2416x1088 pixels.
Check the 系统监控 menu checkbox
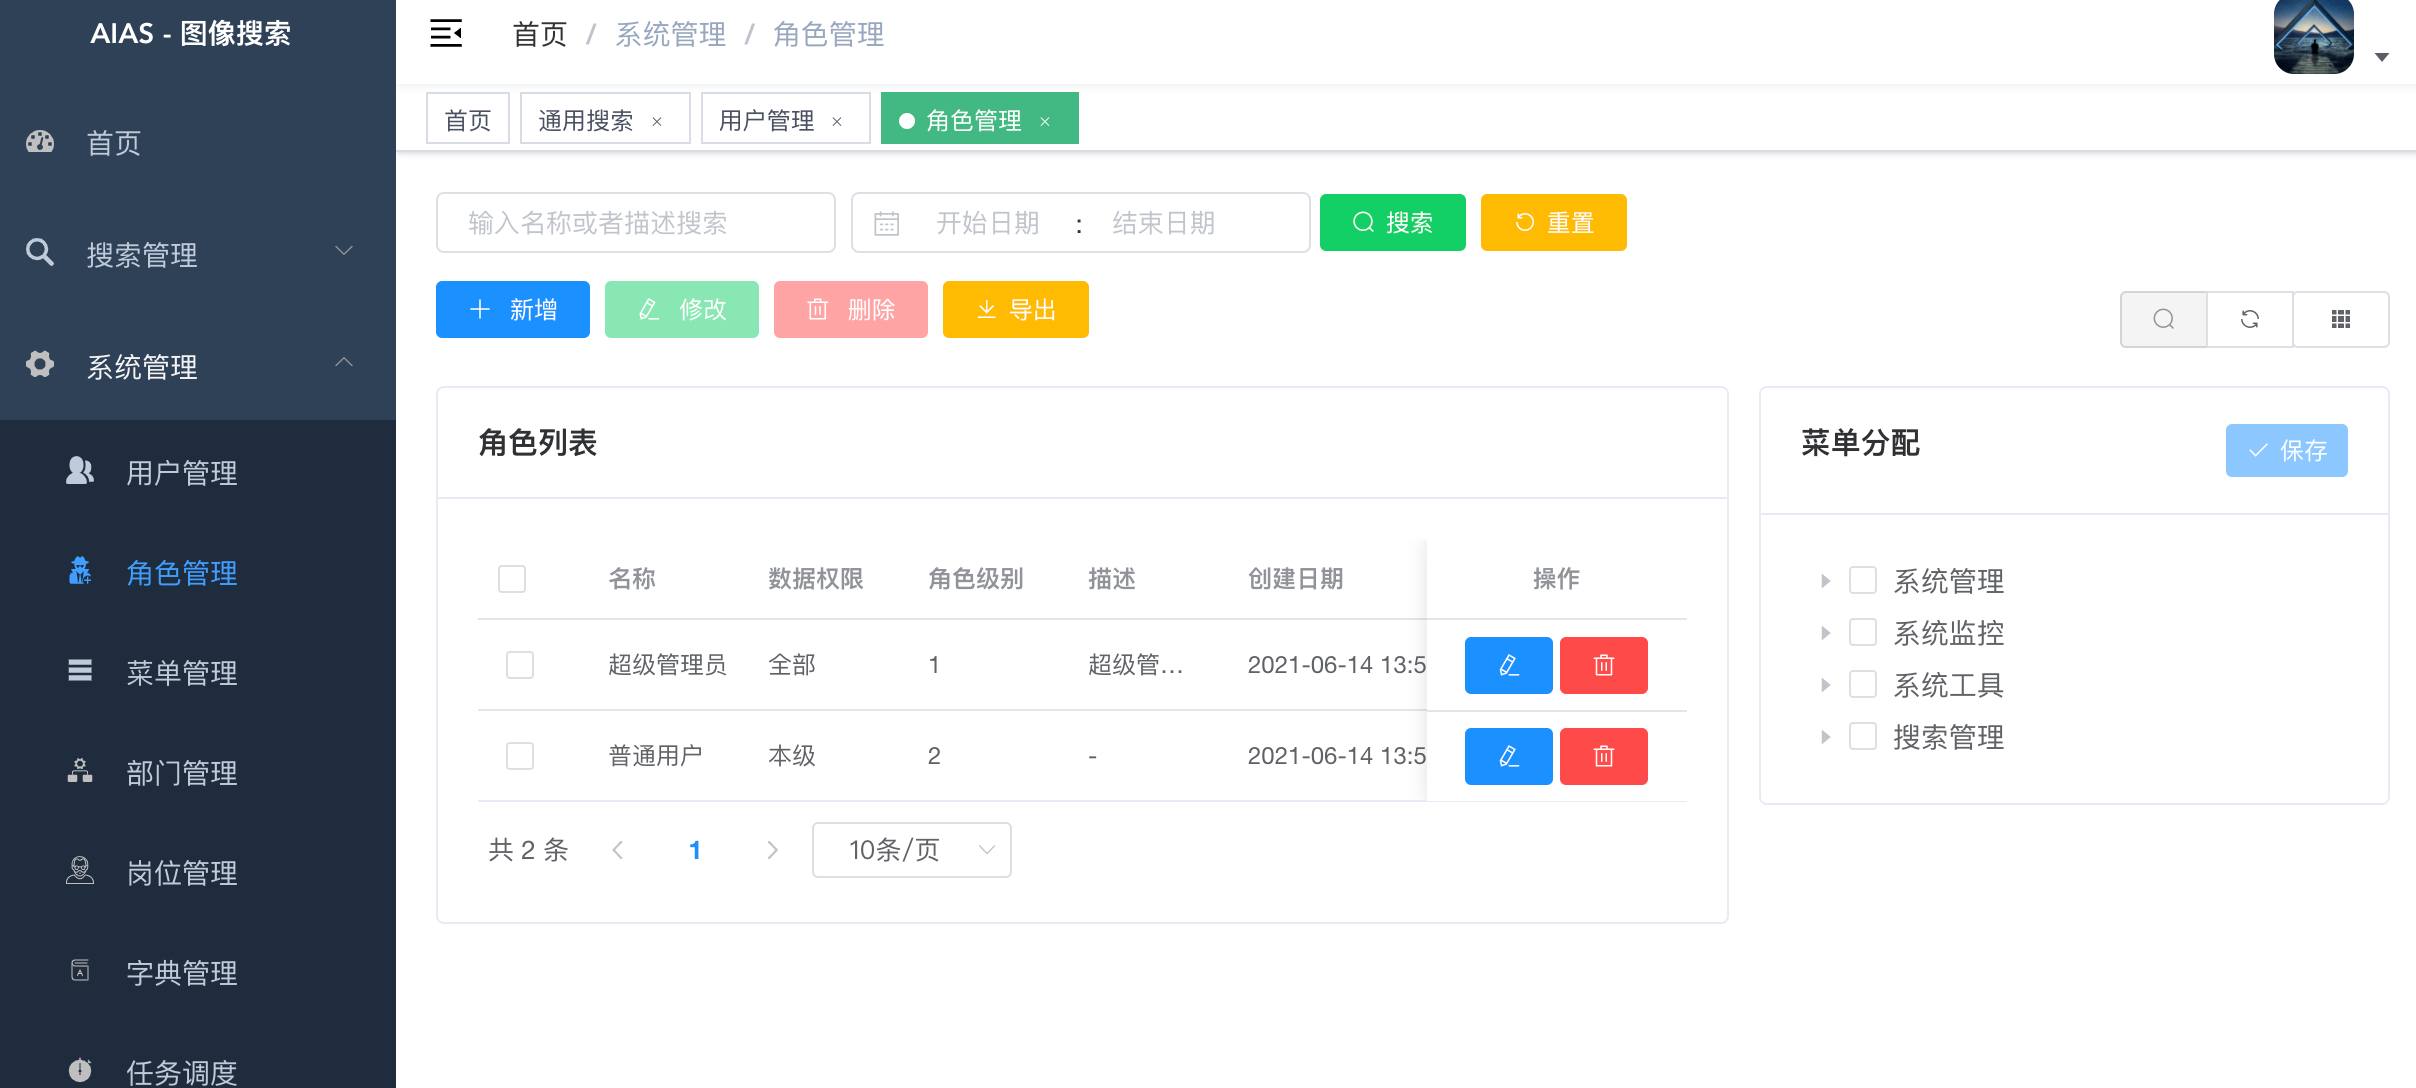pos(1862,632)
